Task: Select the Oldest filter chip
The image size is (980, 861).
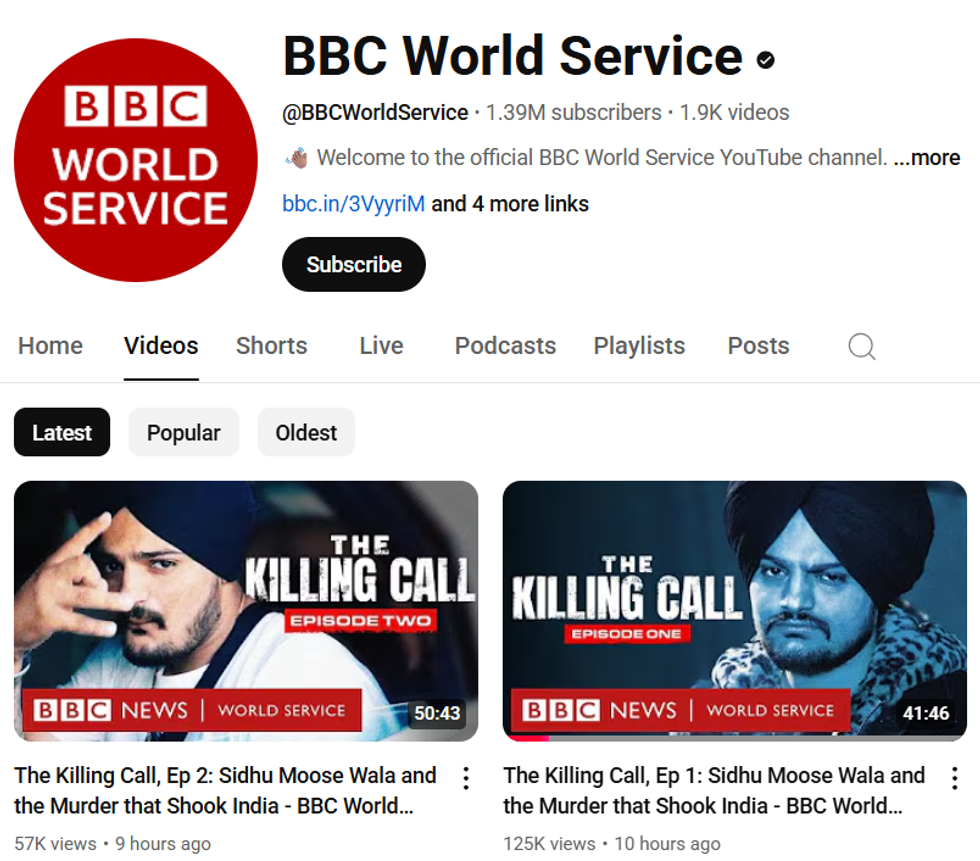Action: coord(305,432)
